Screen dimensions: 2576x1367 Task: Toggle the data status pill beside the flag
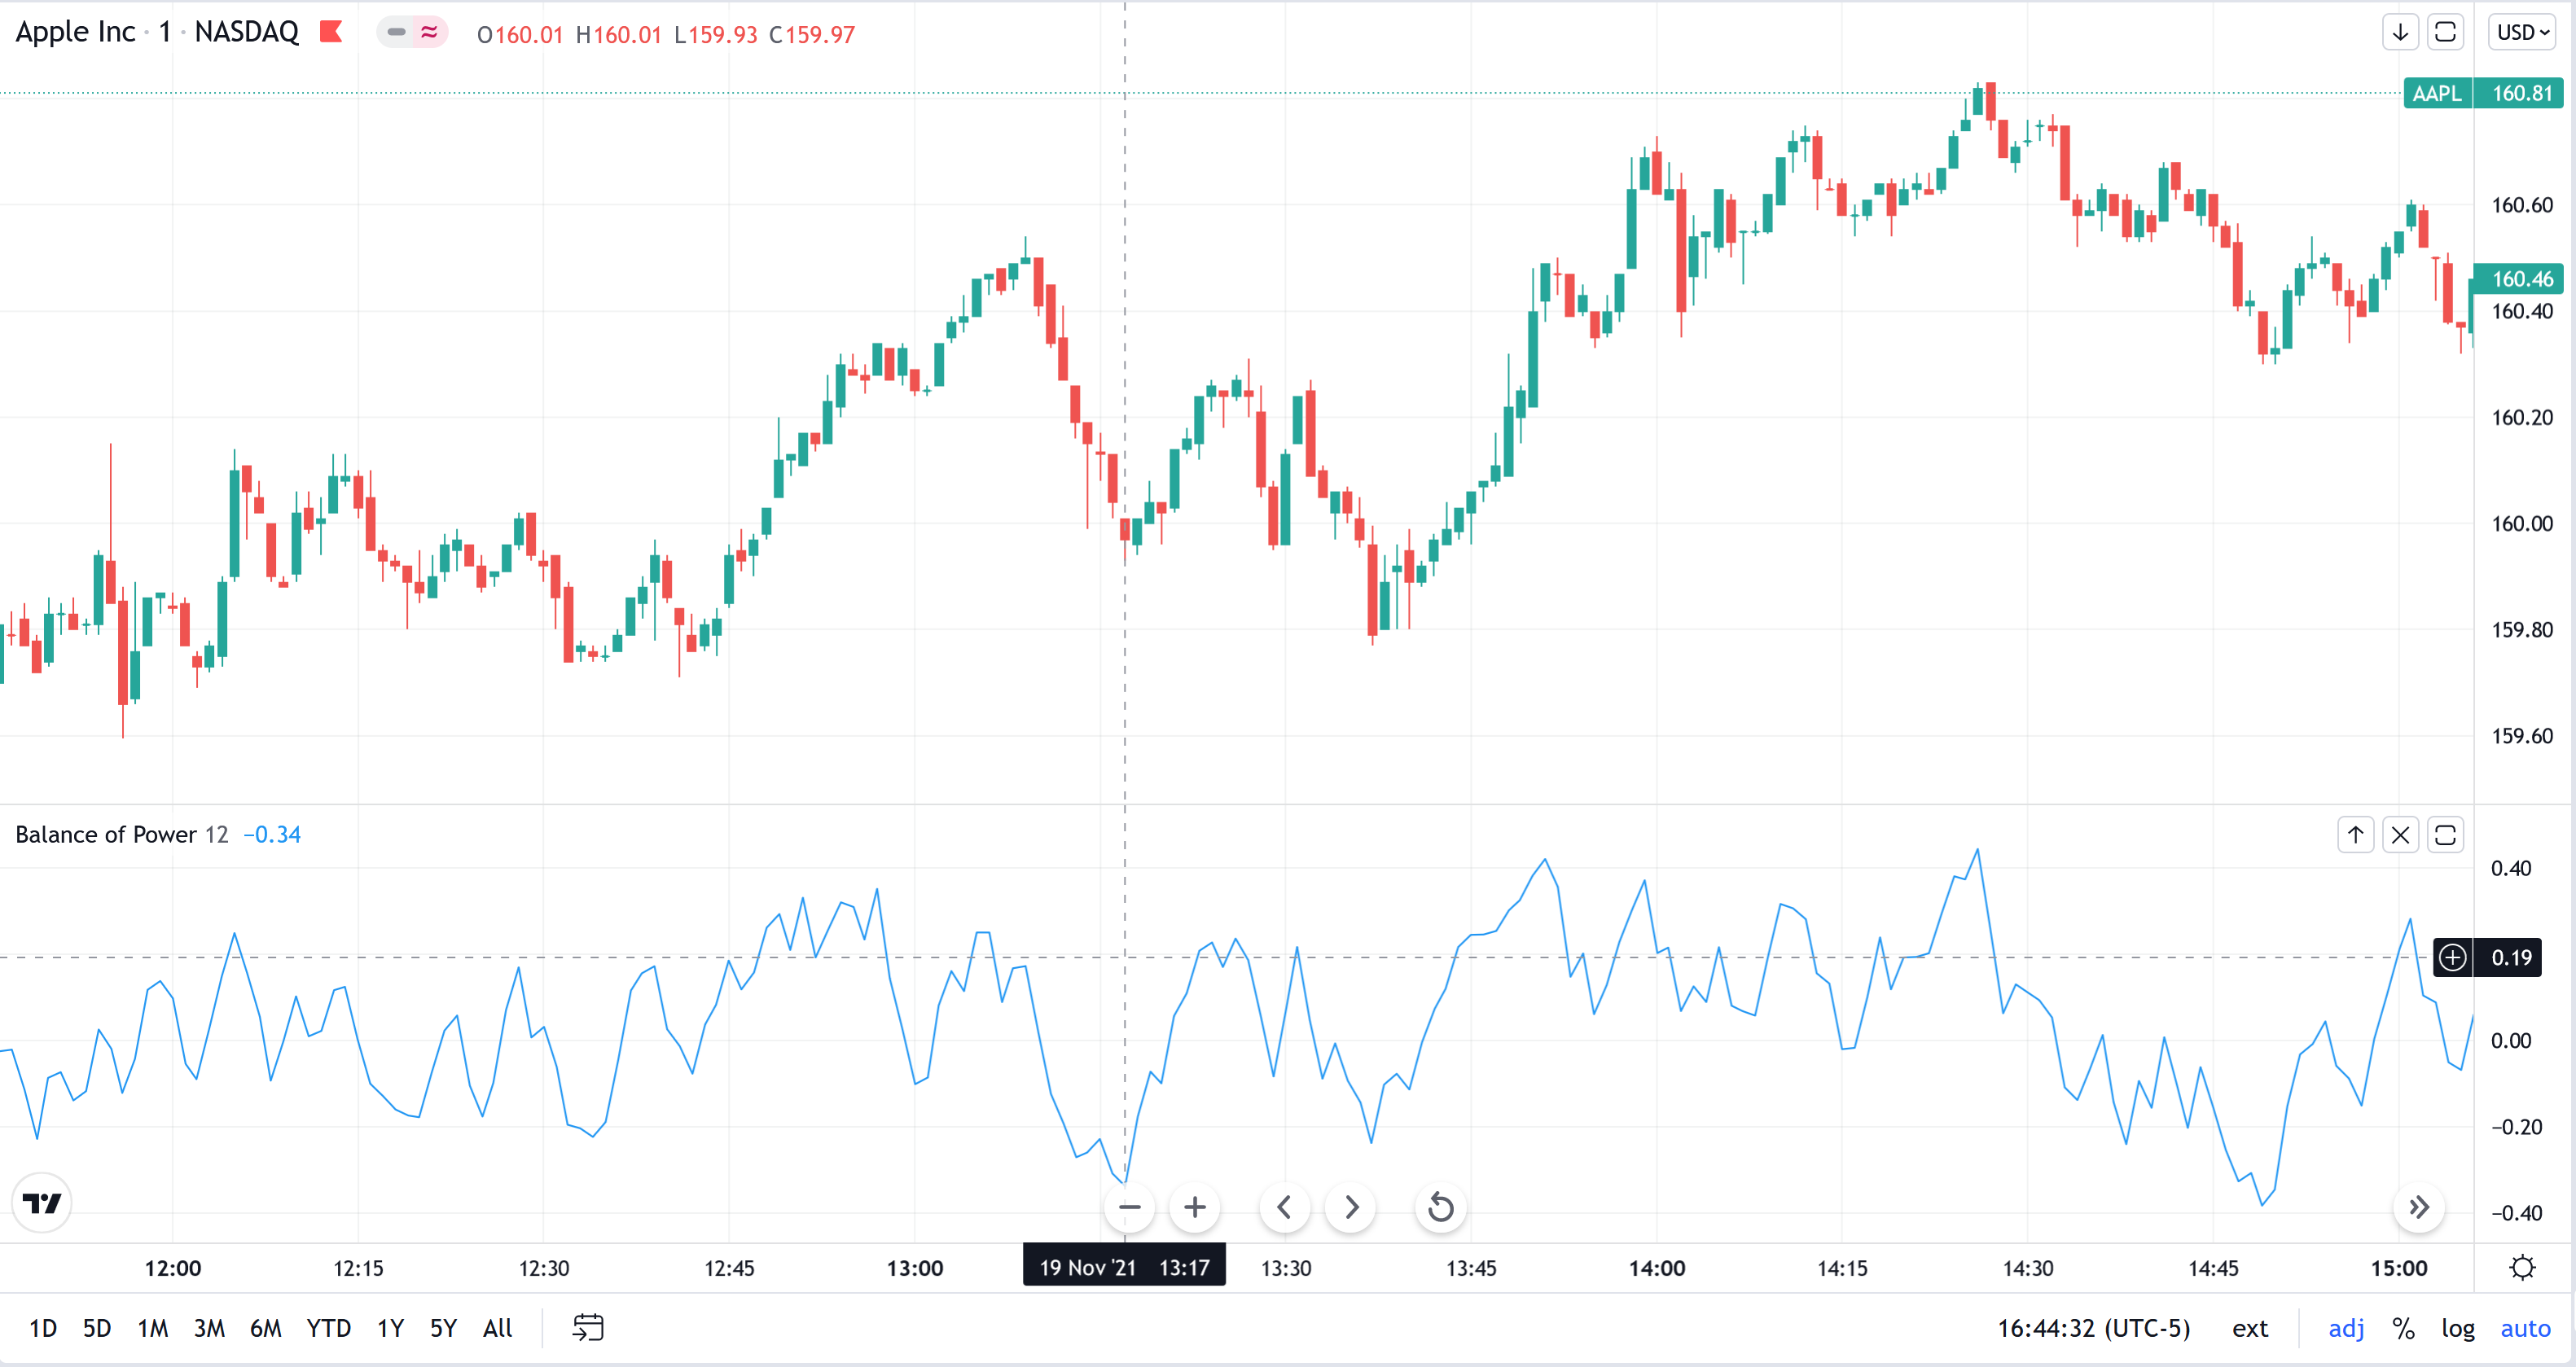tap(412, 32)
